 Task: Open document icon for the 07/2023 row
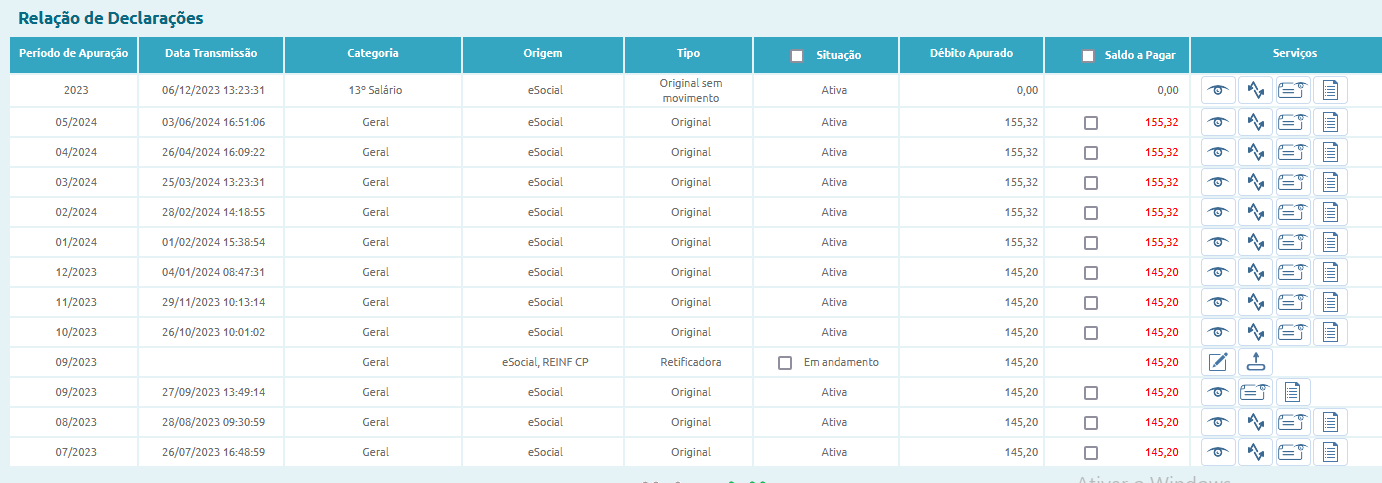pyautogui.click(x=1330, y=452)
